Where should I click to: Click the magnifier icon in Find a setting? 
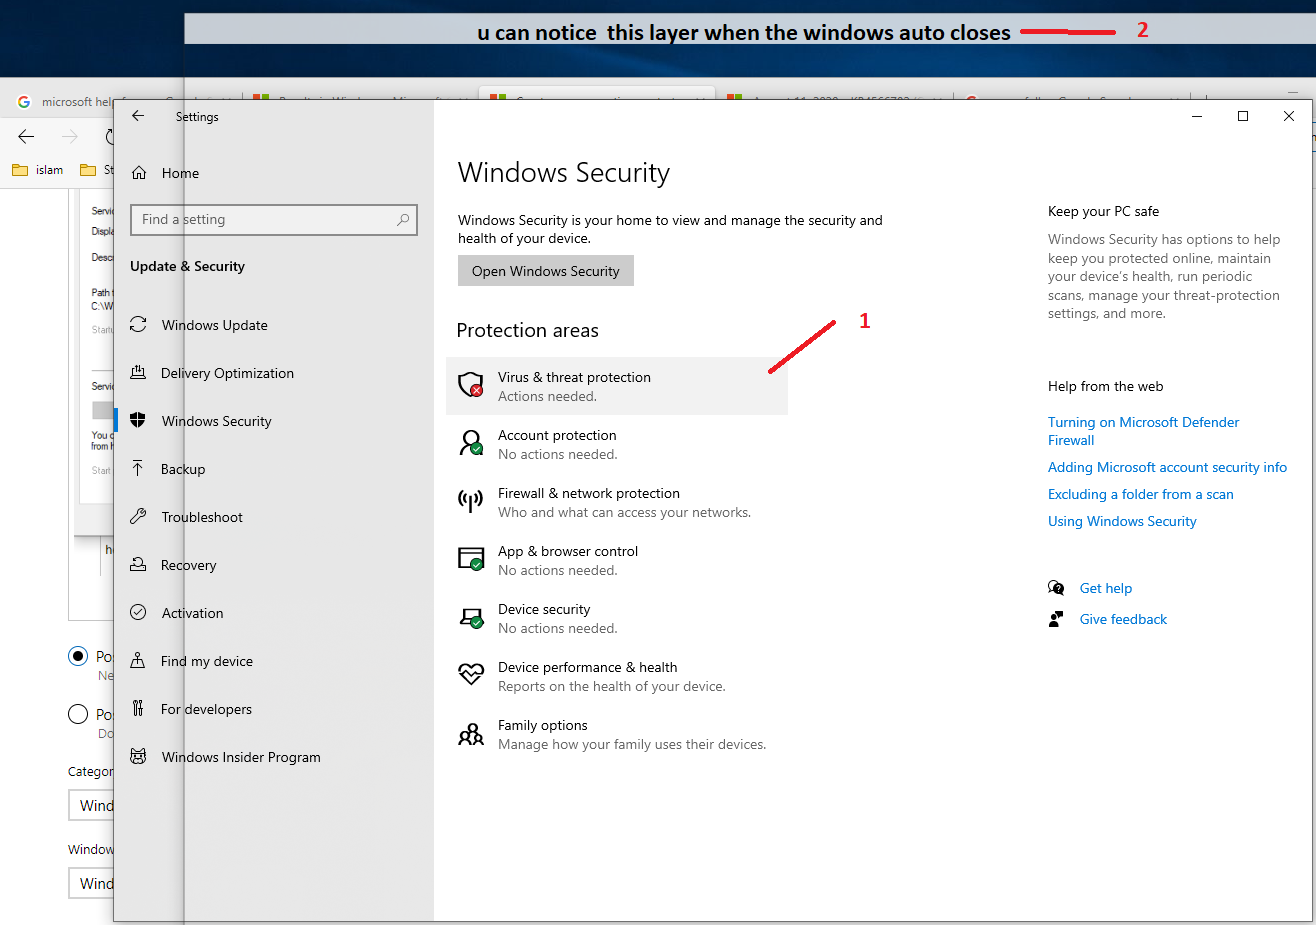coord(403,219)
